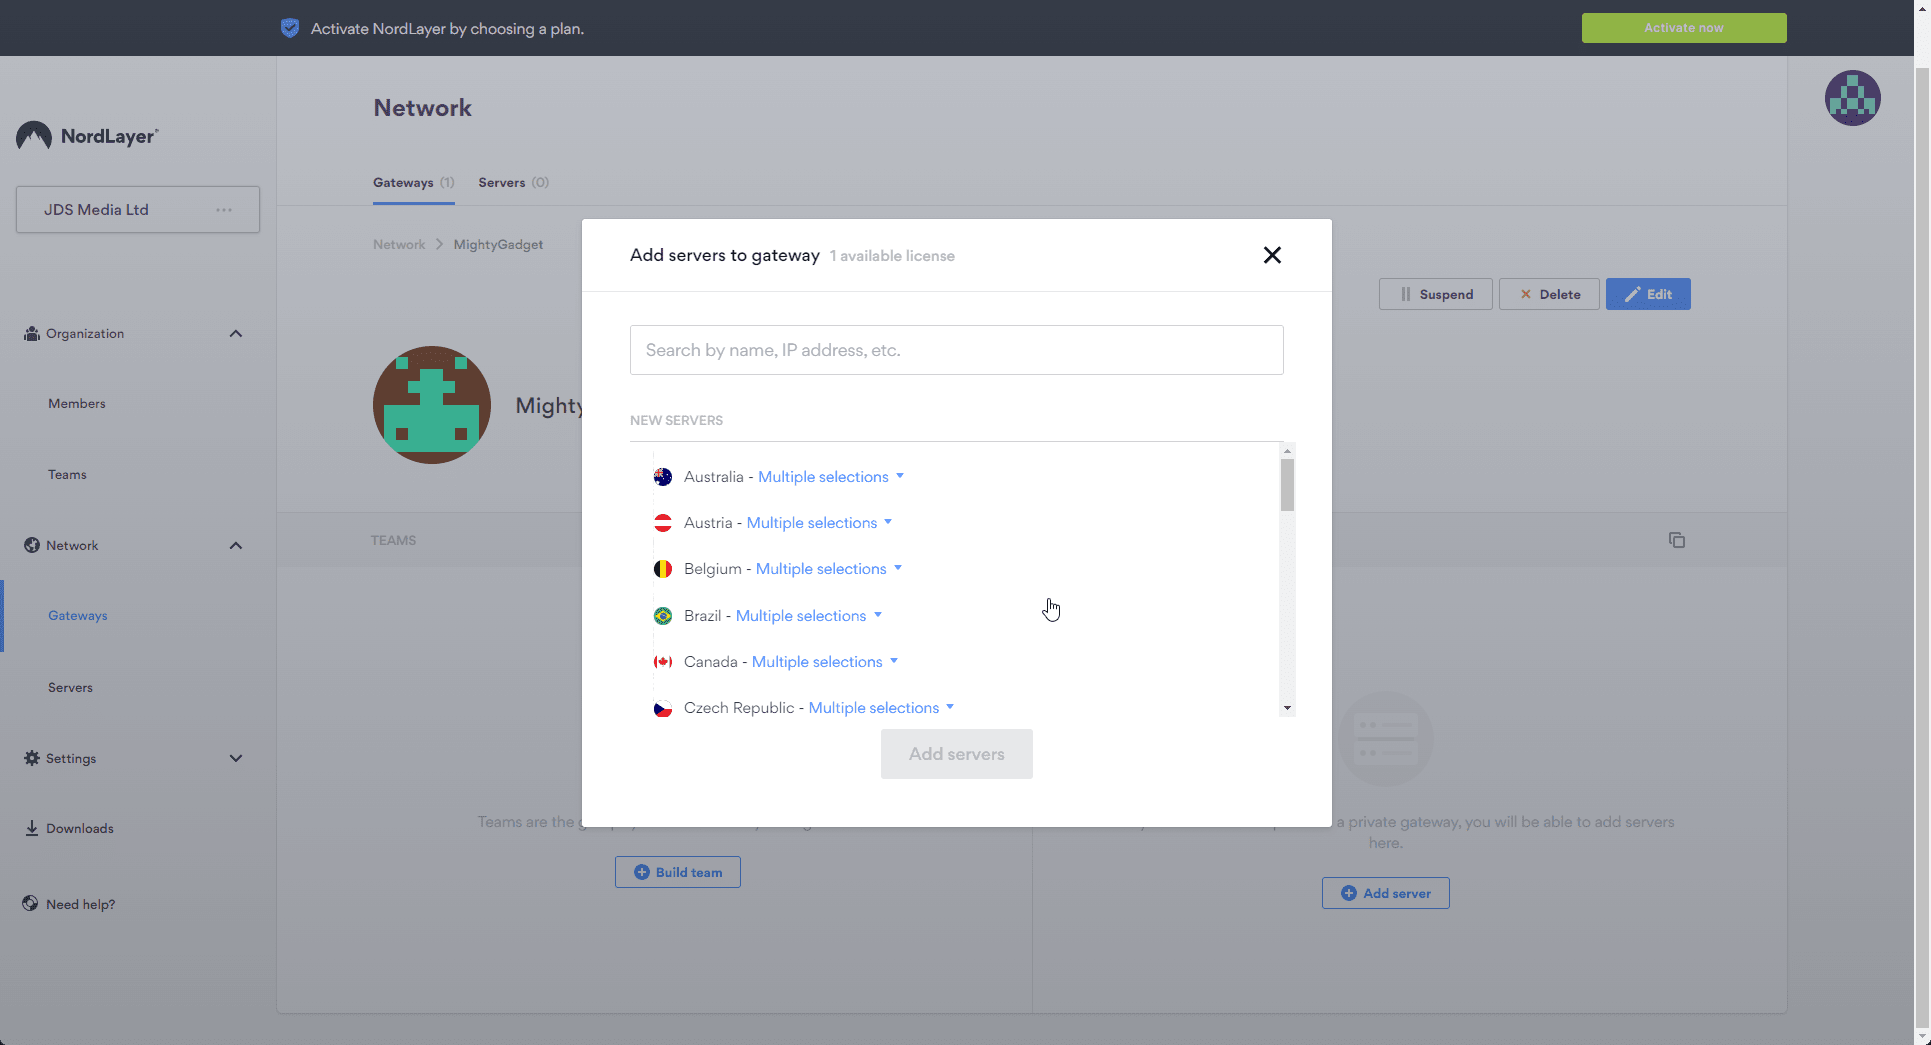Viewport: 1931px width, 1045px height.
Task: Click the Brazil flag icon
Action: (663, 616)
